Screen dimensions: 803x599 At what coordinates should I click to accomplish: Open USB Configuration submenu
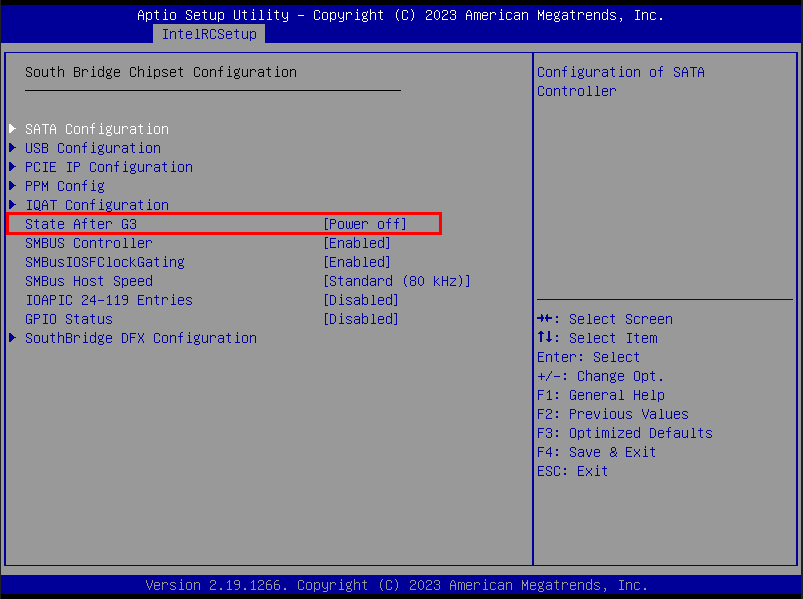pyautogui.click(x=93, y=148)
